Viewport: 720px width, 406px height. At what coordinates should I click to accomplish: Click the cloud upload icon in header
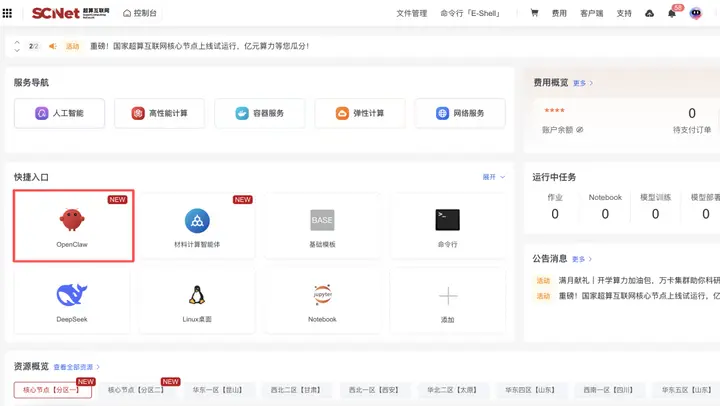click(649, 14)
